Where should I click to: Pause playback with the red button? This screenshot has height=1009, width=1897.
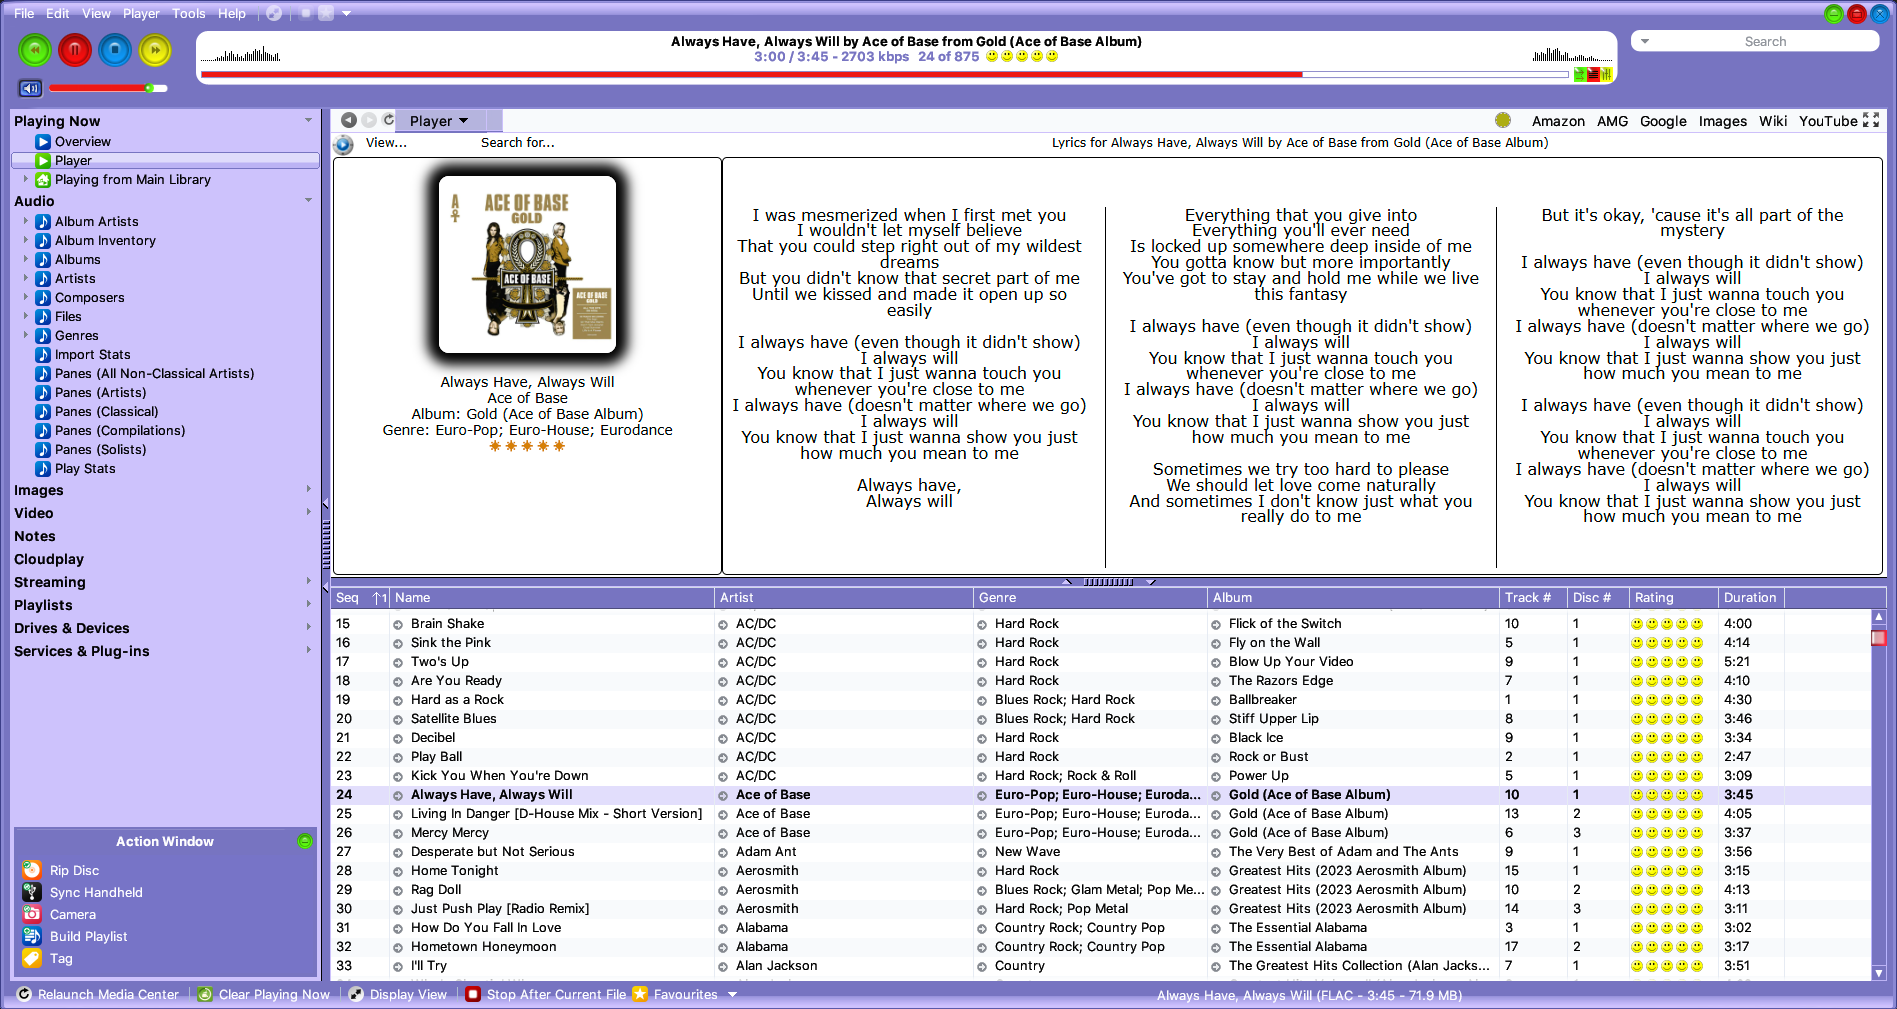(75, 50)
